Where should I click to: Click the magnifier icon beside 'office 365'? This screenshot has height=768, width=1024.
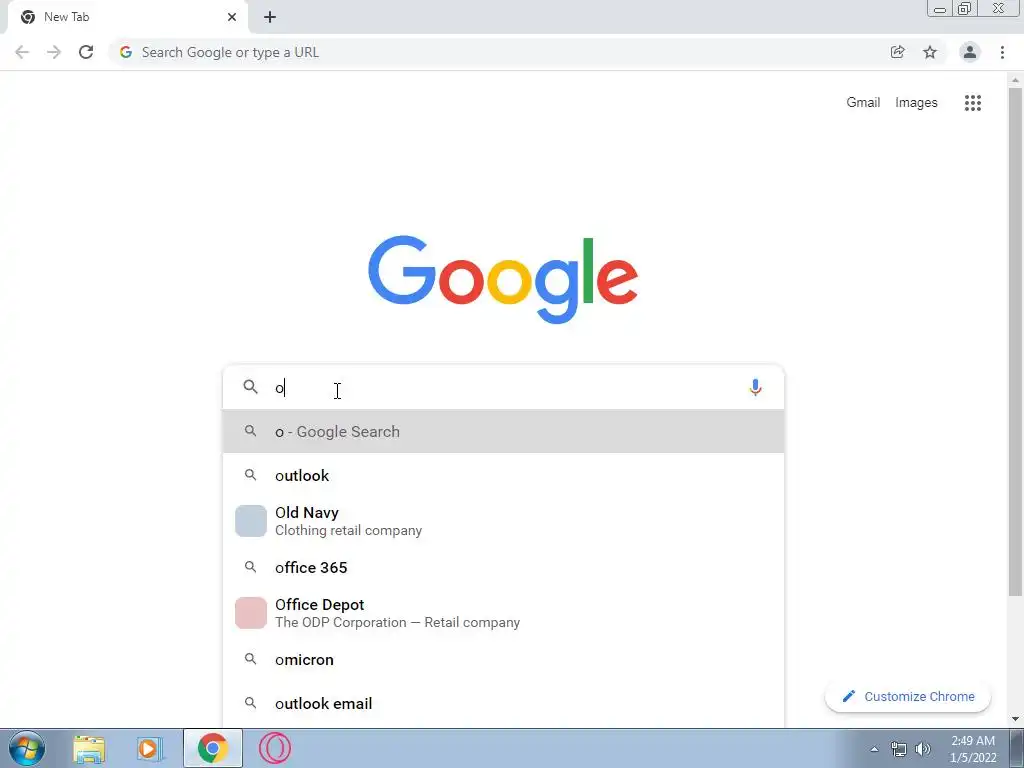[250, 567]
